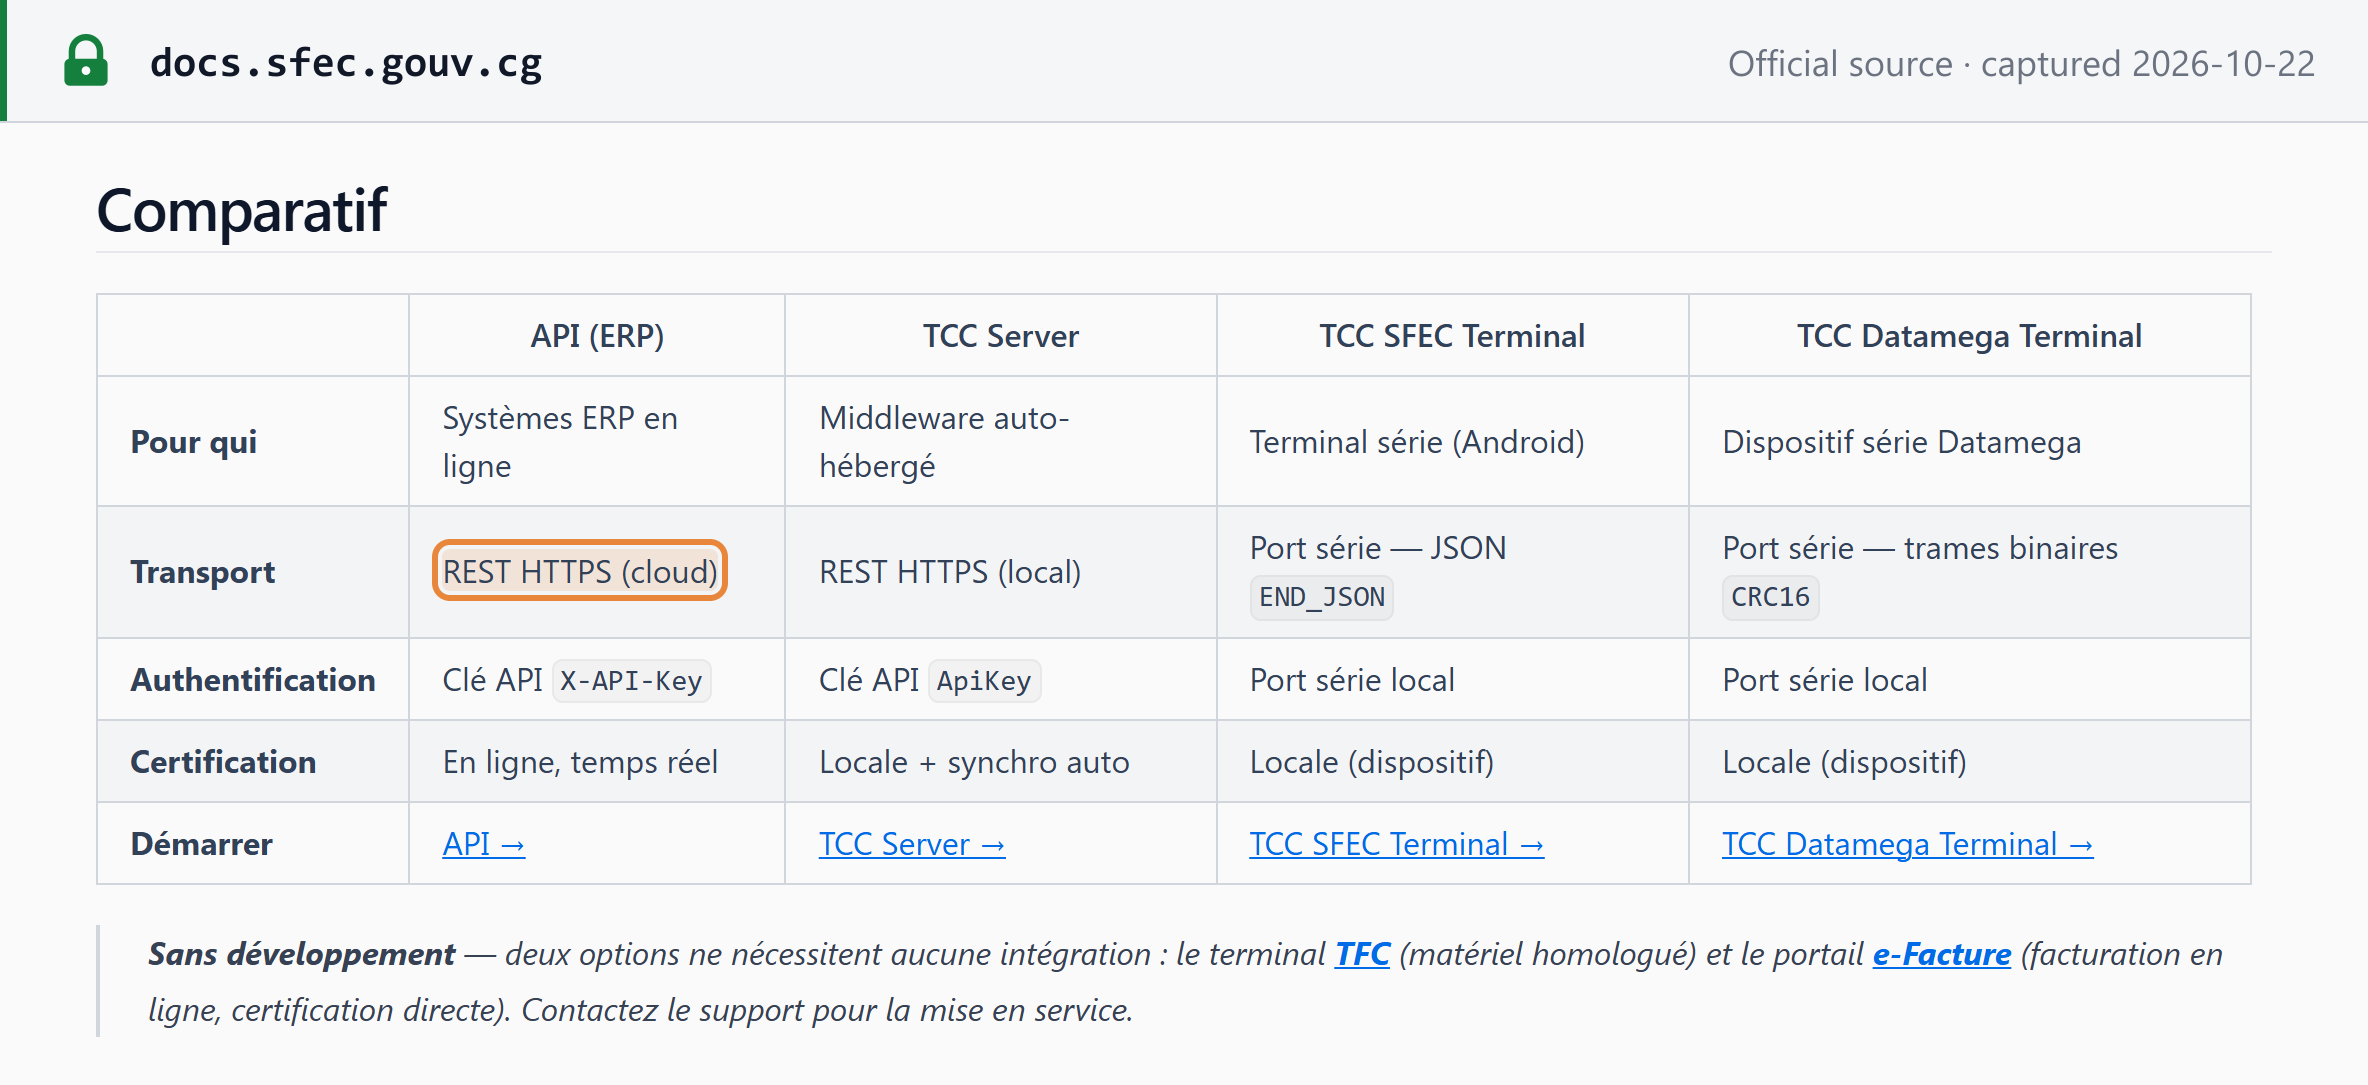Click the END_JSON code tag
This screenshot has width=2368, height=1085.
point(1322,597)
